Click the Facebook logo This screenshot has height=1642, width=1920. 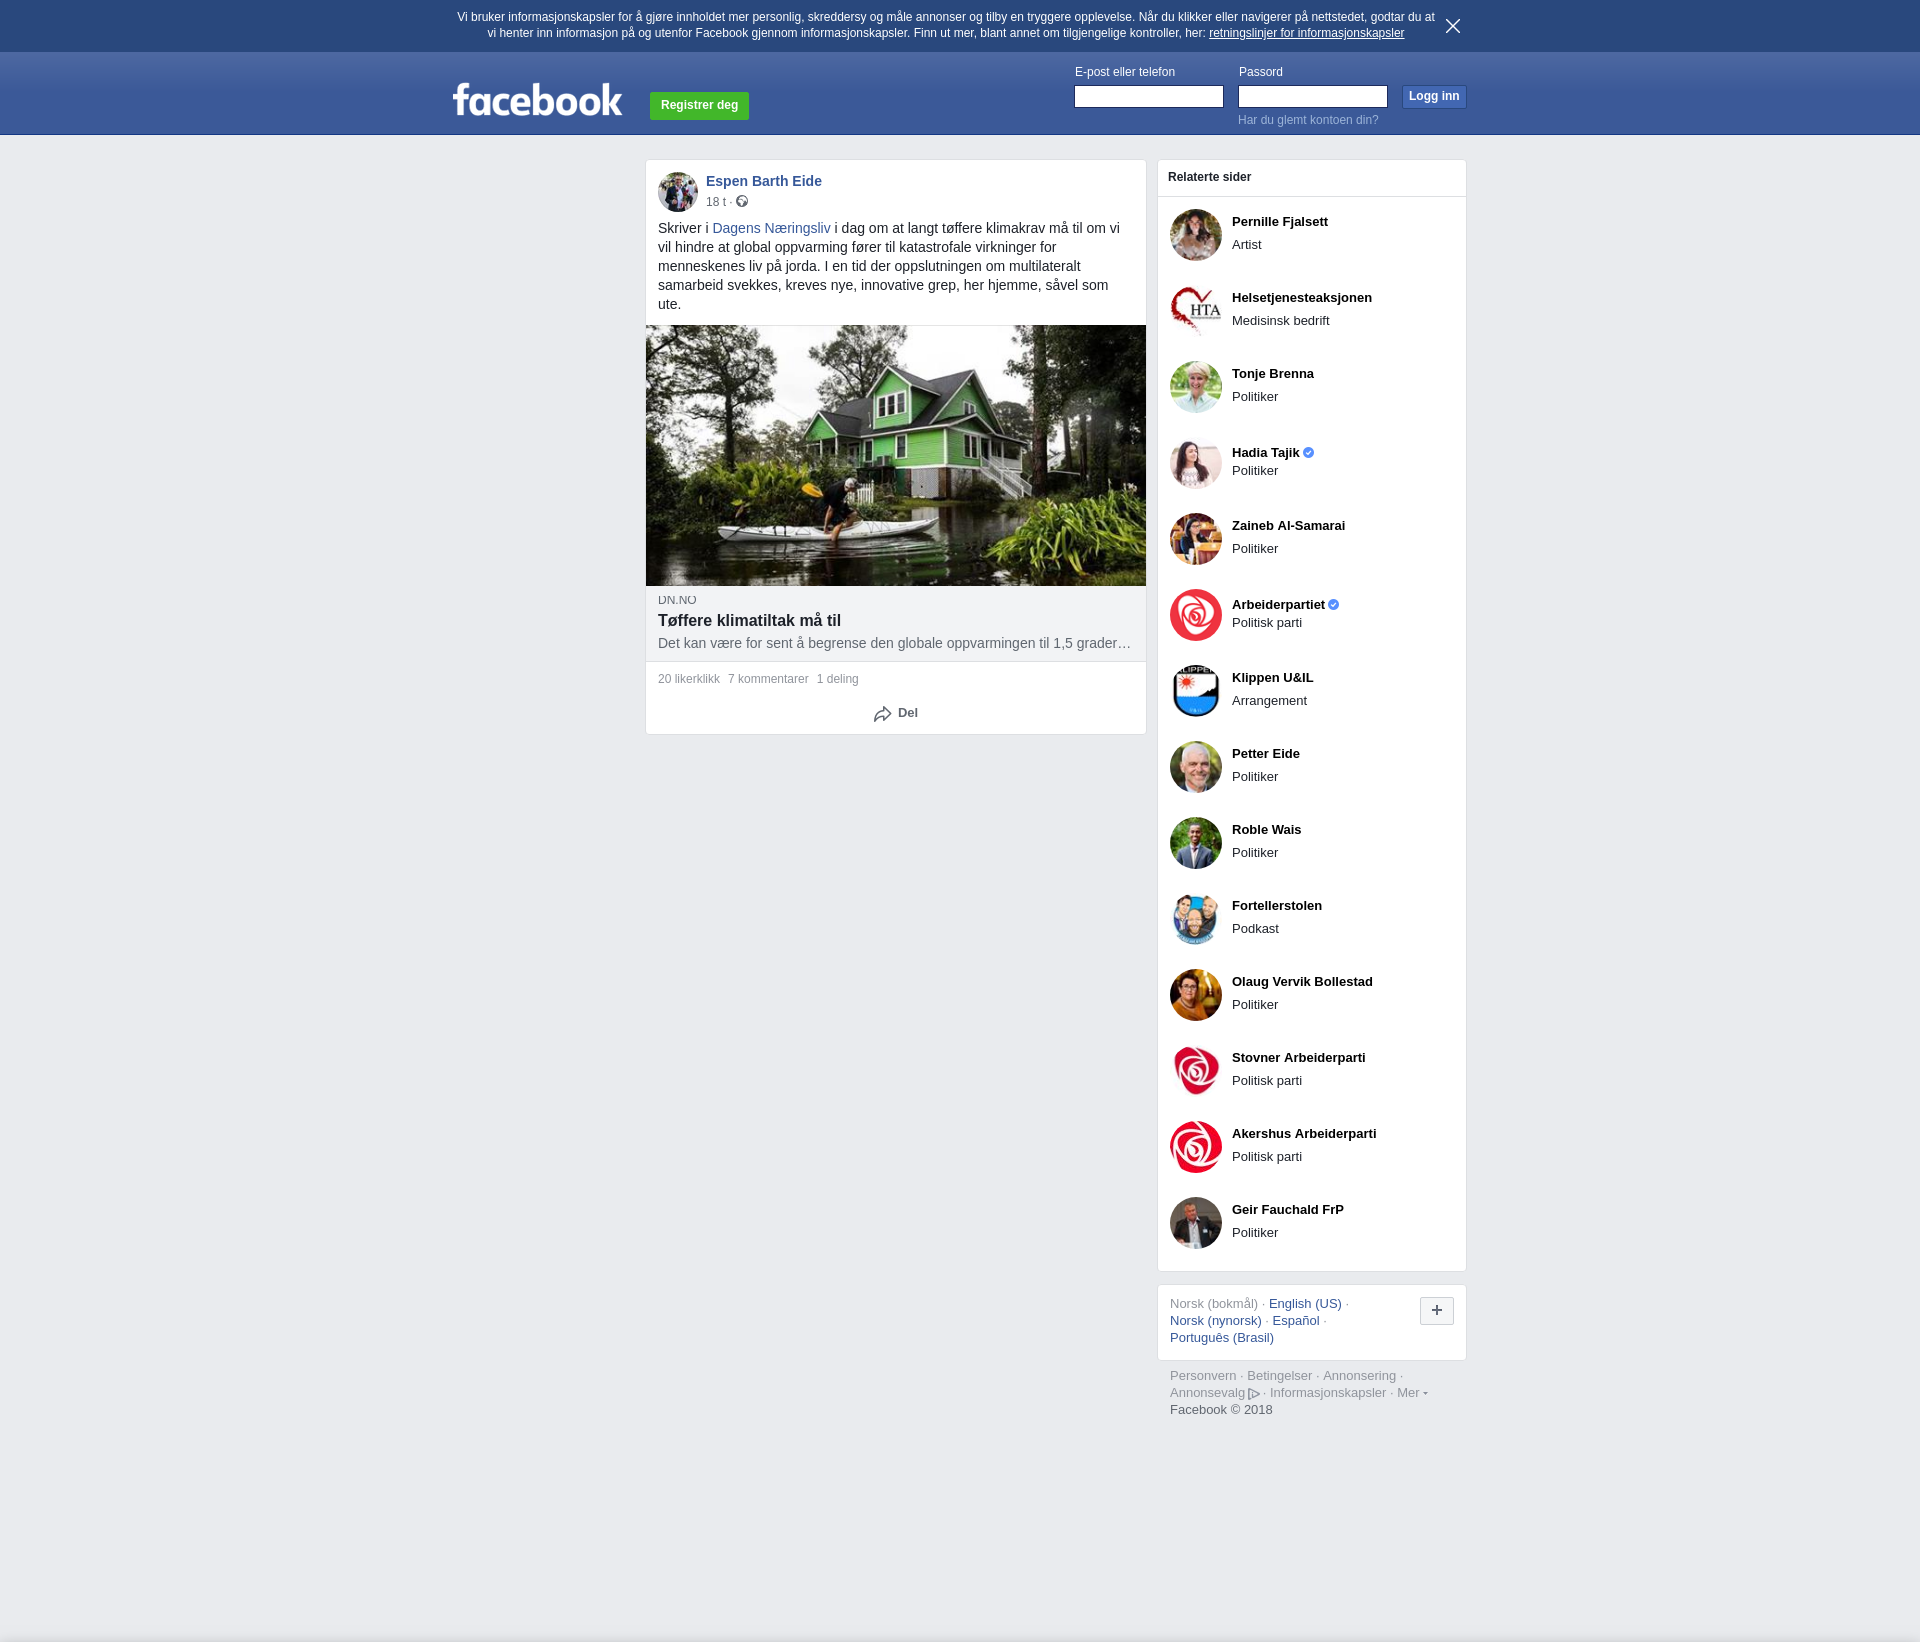coord(537,99)
